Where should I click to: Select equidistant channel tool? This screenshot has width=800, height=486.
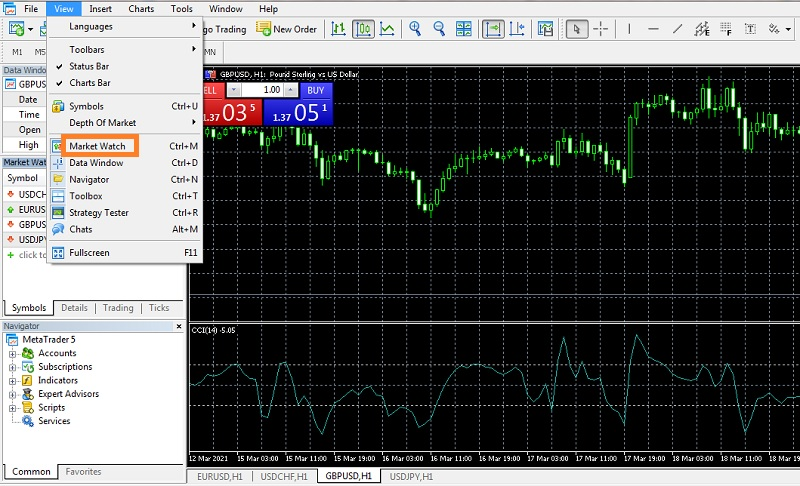point(702,29)
